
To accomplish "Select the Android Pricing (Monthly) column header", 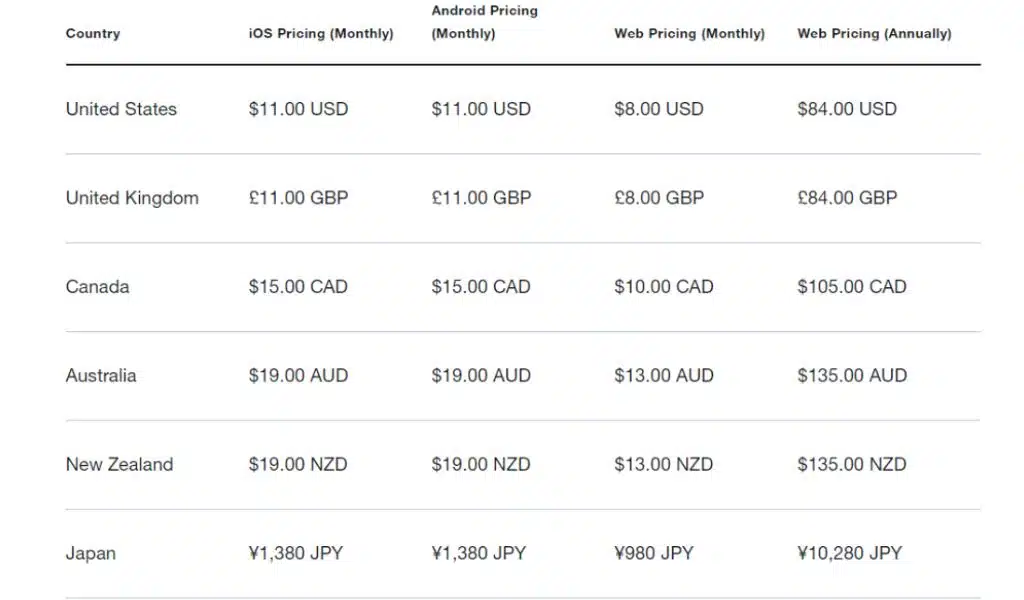I will click(484, 22).
